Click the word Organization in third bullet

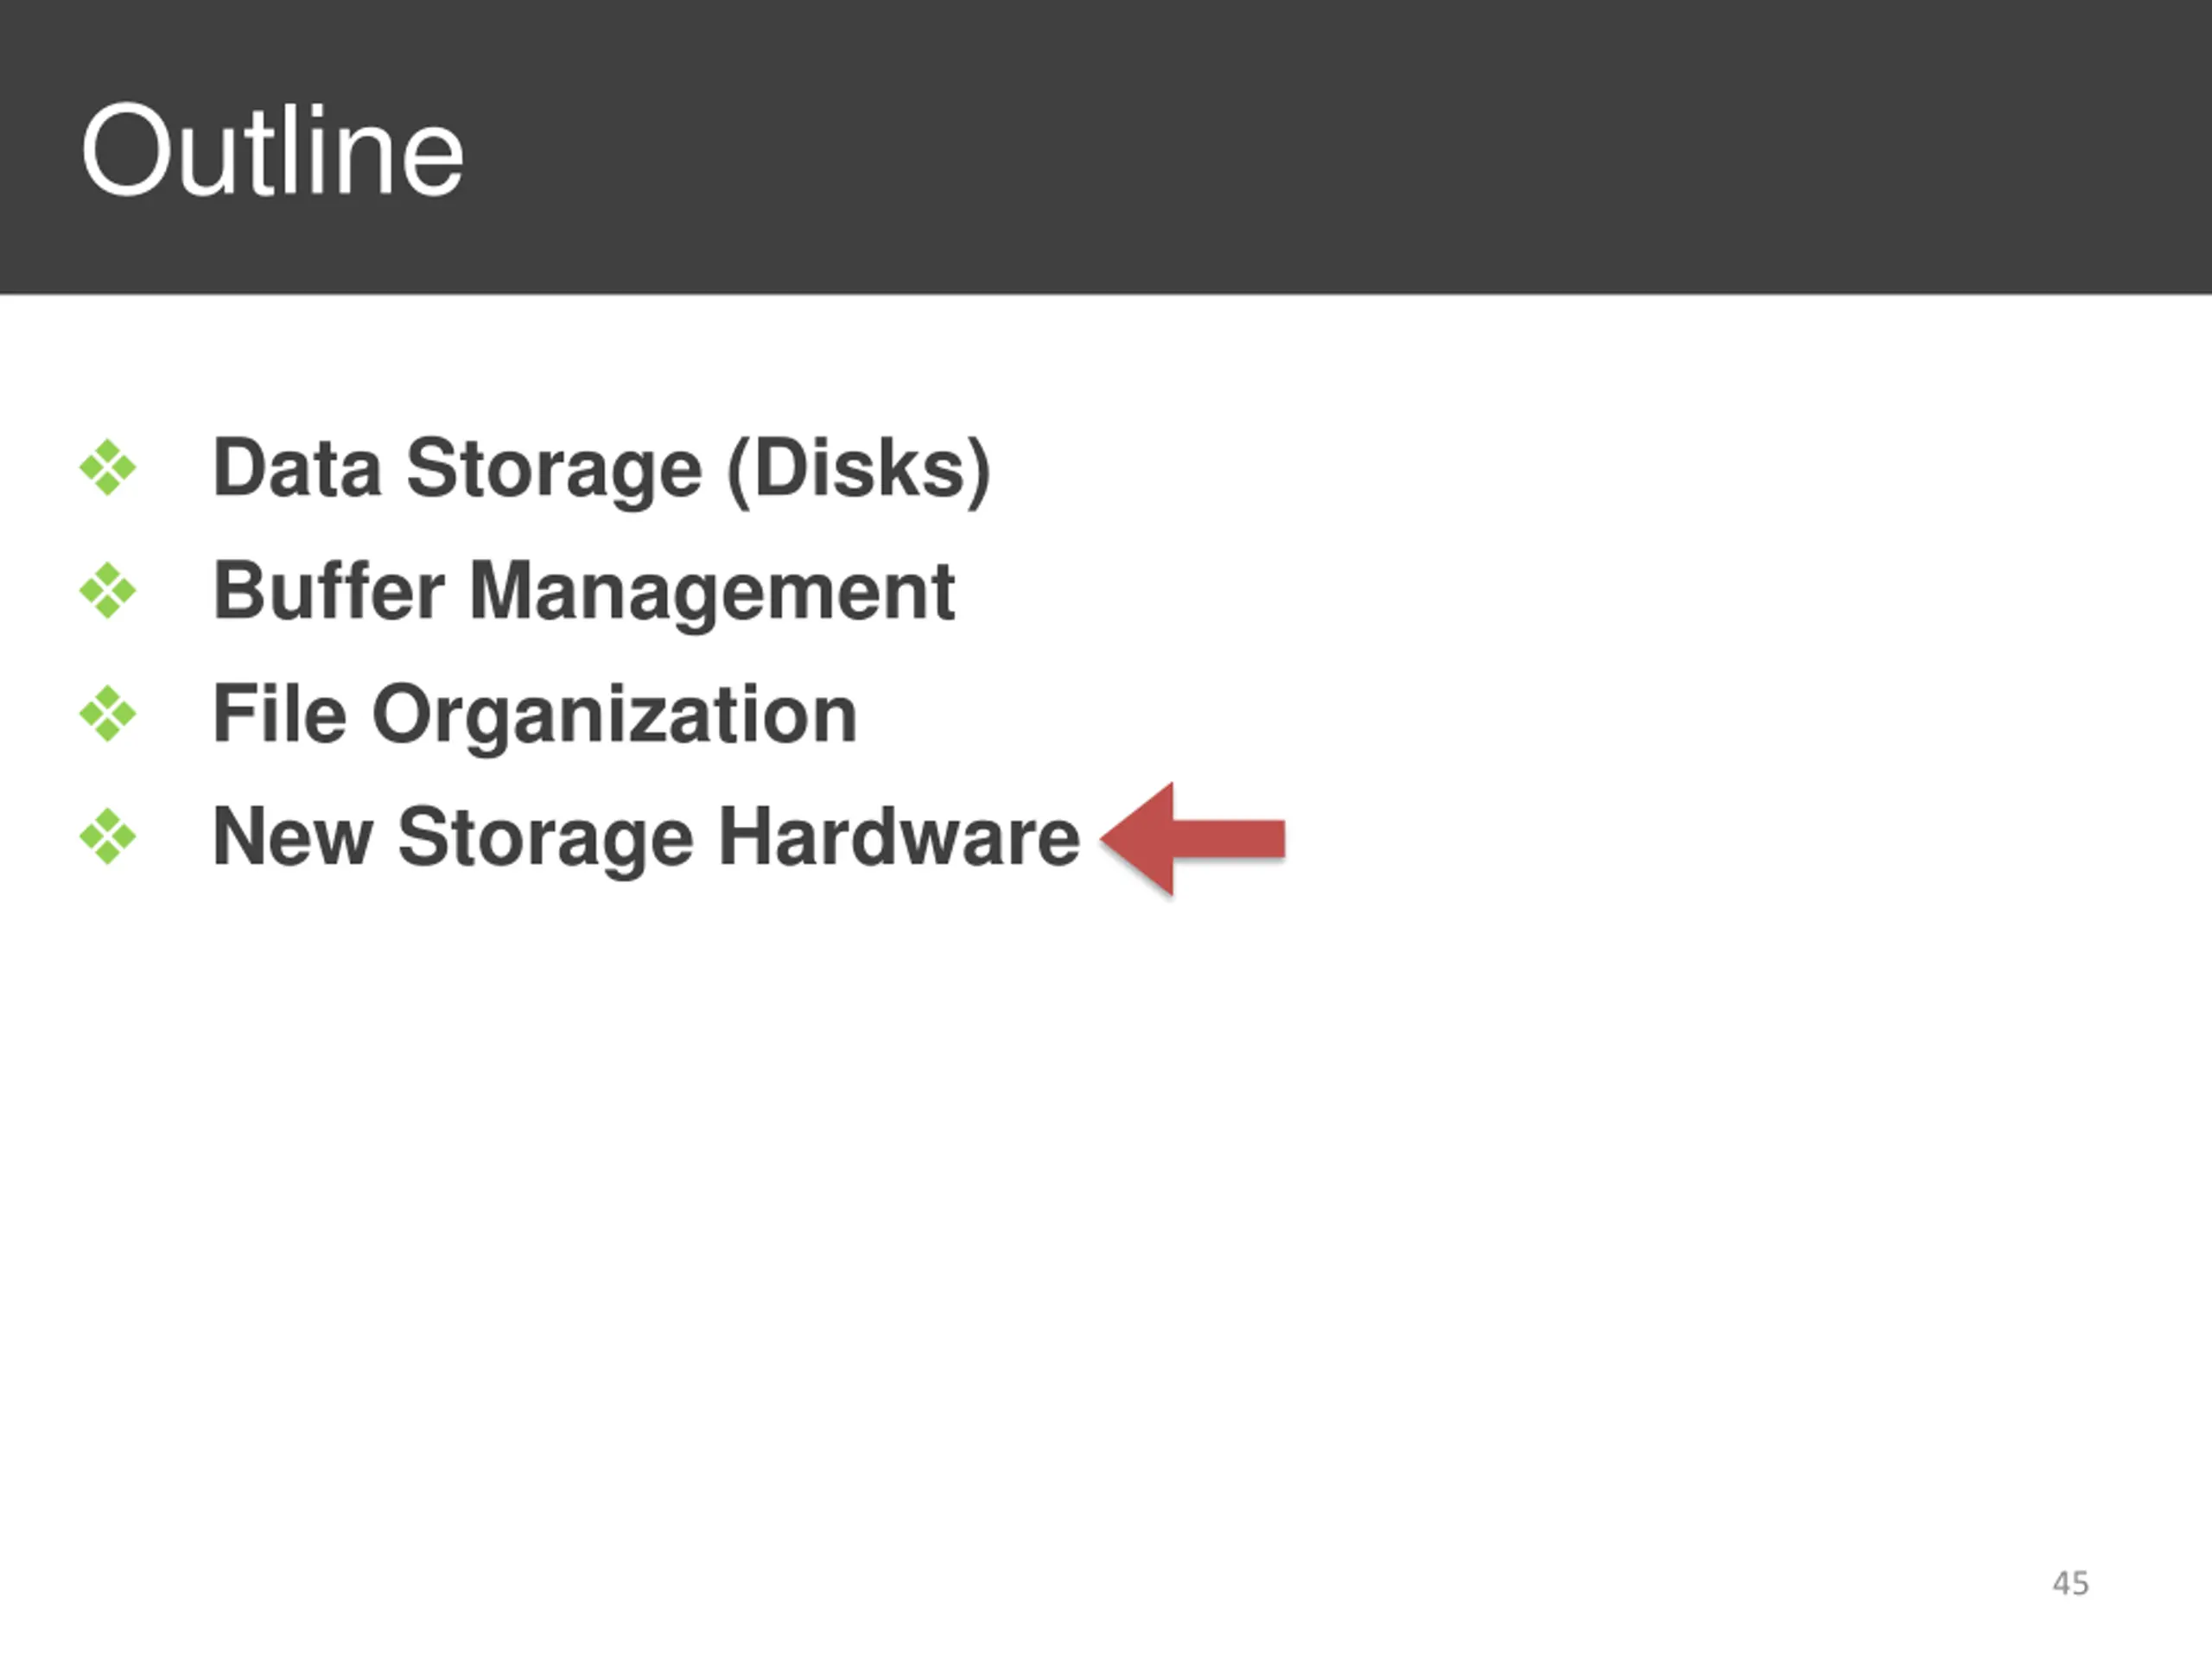(x=614, y=717)
